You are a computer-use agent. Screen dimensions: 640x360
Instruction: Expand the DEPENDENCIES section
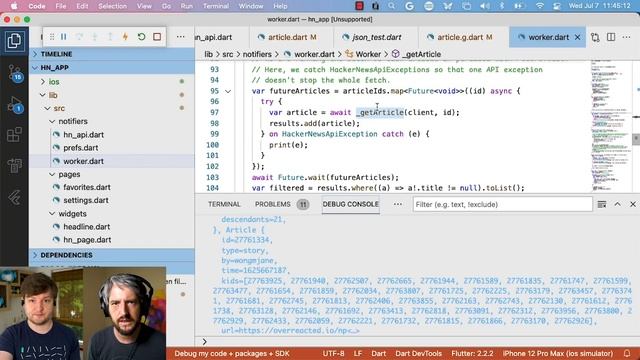(x=112, y=255)
